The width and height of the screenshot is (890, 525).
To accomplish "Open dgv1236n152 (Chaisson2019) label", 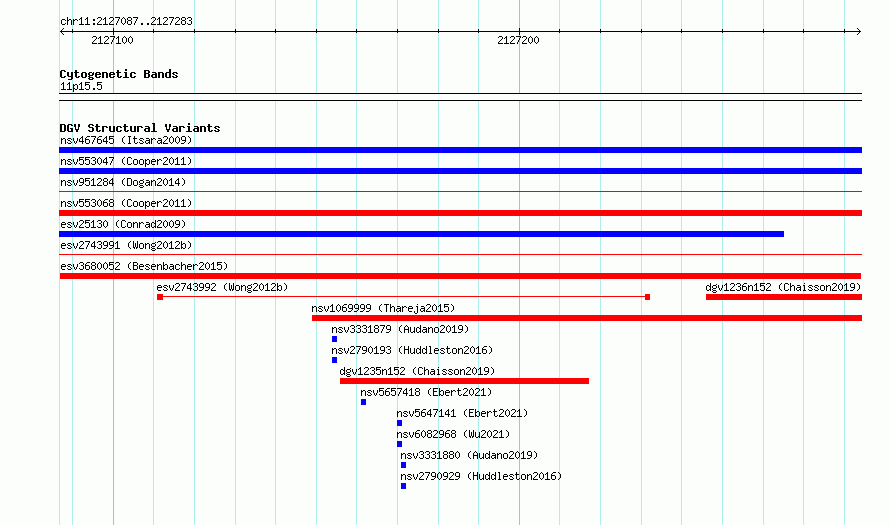I will click(x=783, y=287).
